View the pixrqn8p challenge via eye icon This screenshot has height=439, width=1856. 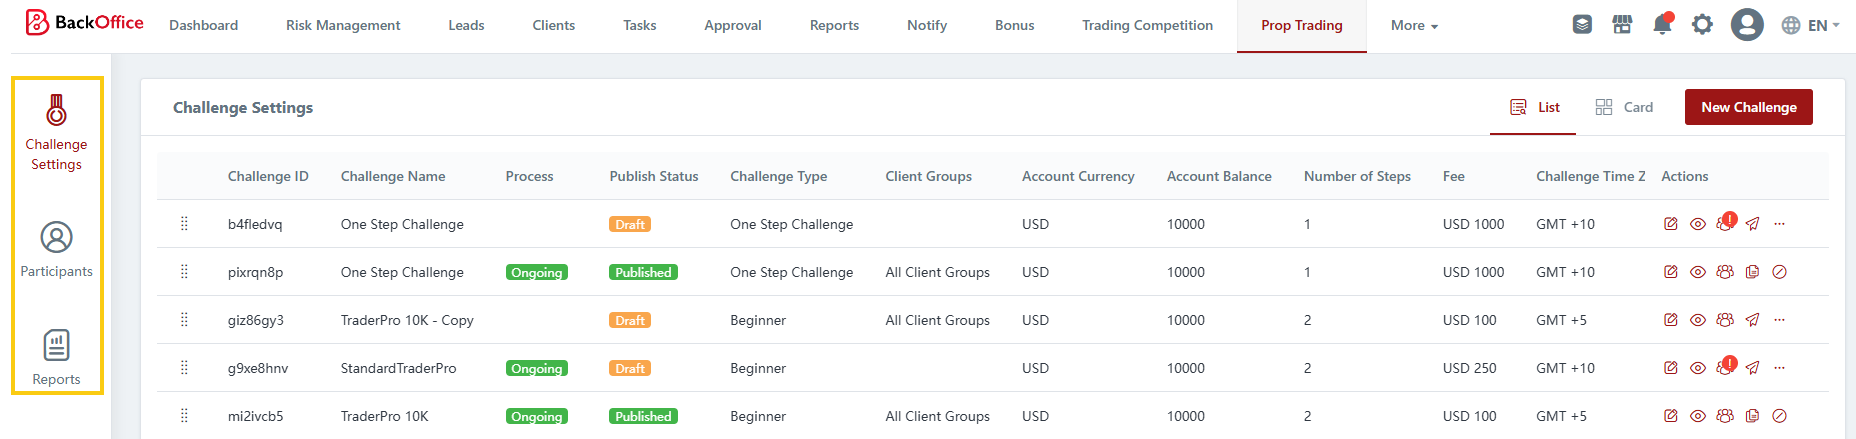1698,272
